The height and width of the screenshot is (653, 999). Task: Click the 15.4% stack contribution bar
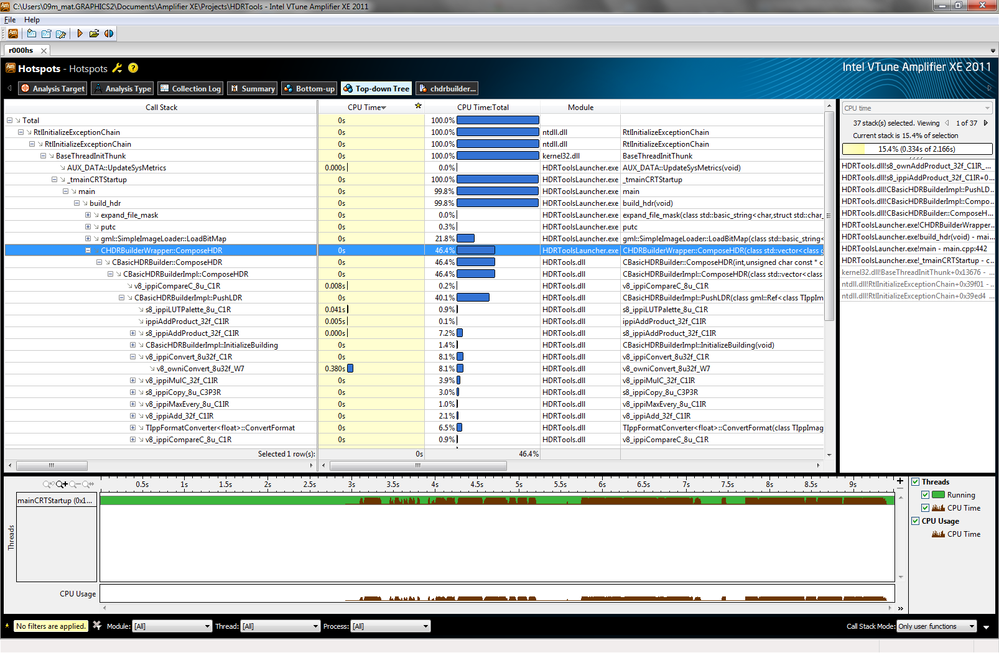[917, 149]
